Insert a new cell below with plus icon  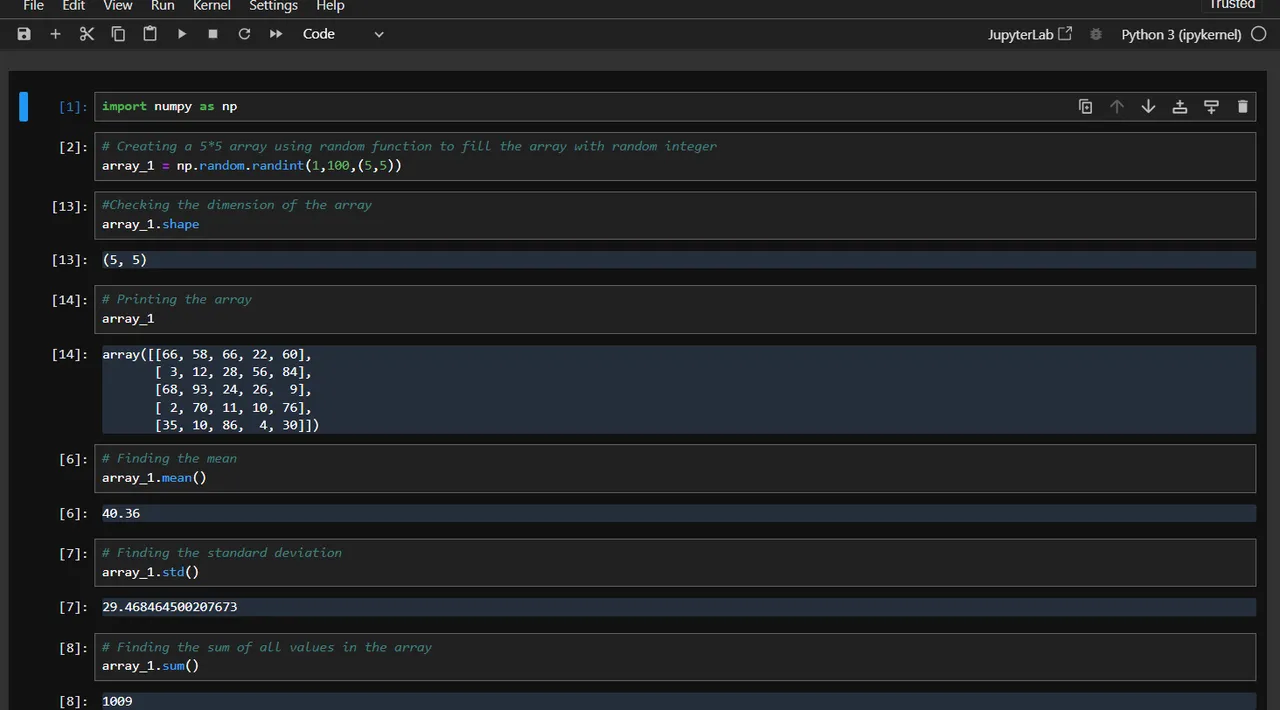coord(55,34)
